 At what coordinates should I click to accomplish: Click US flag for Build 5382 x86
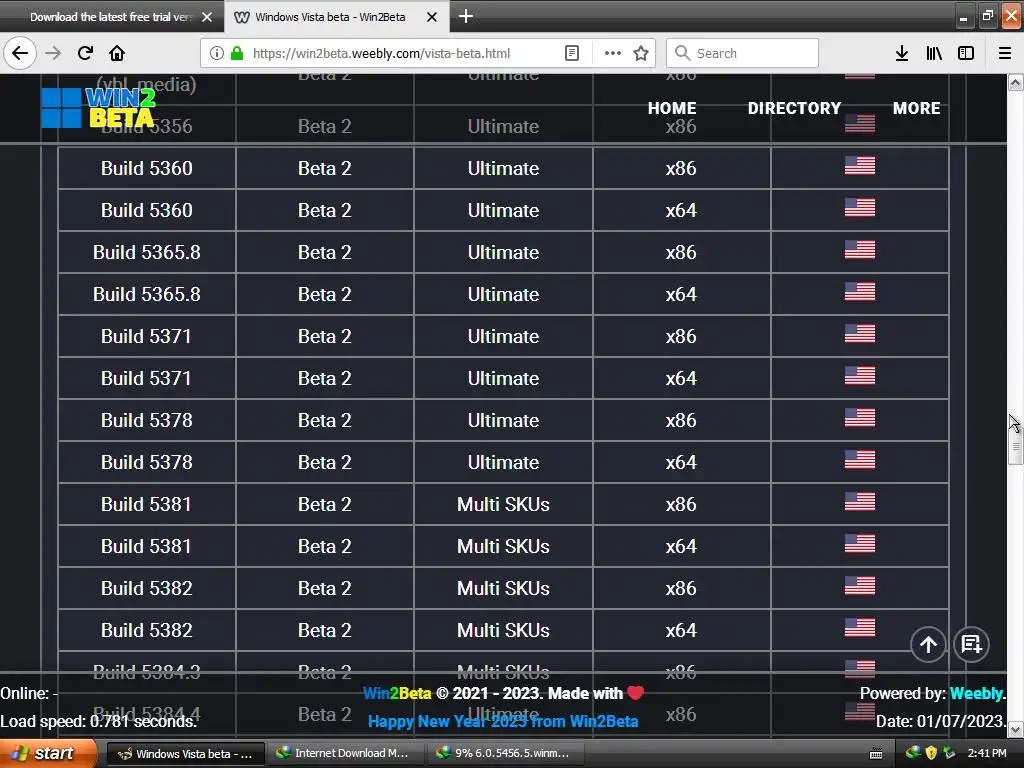859,586
